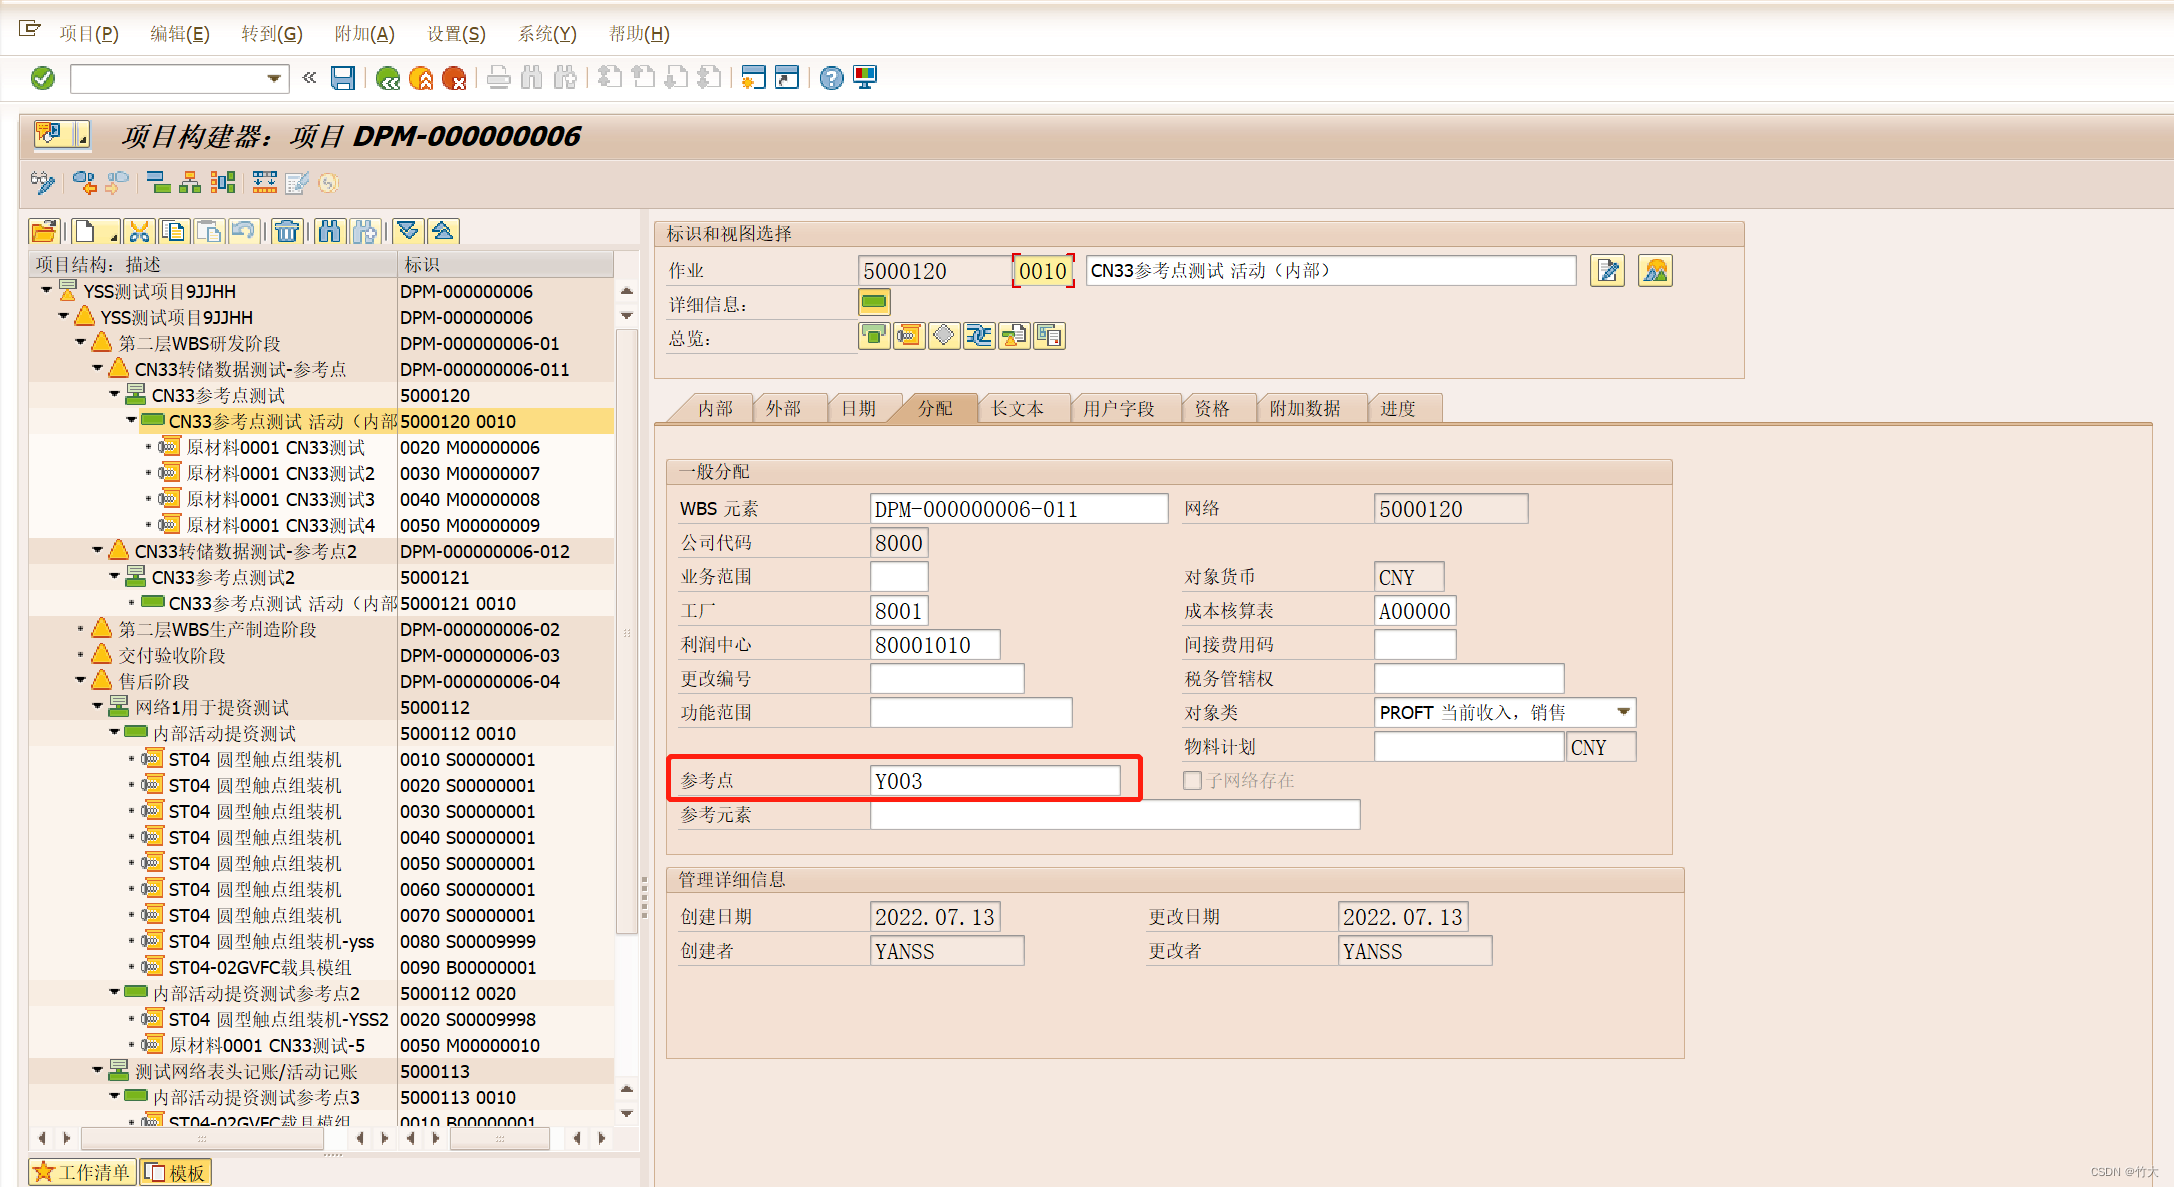The height and width of the screenshot is (1187, 2174).
Task: Open the 对象类 PROFT dropdown list
Action: click(1622, 712)
